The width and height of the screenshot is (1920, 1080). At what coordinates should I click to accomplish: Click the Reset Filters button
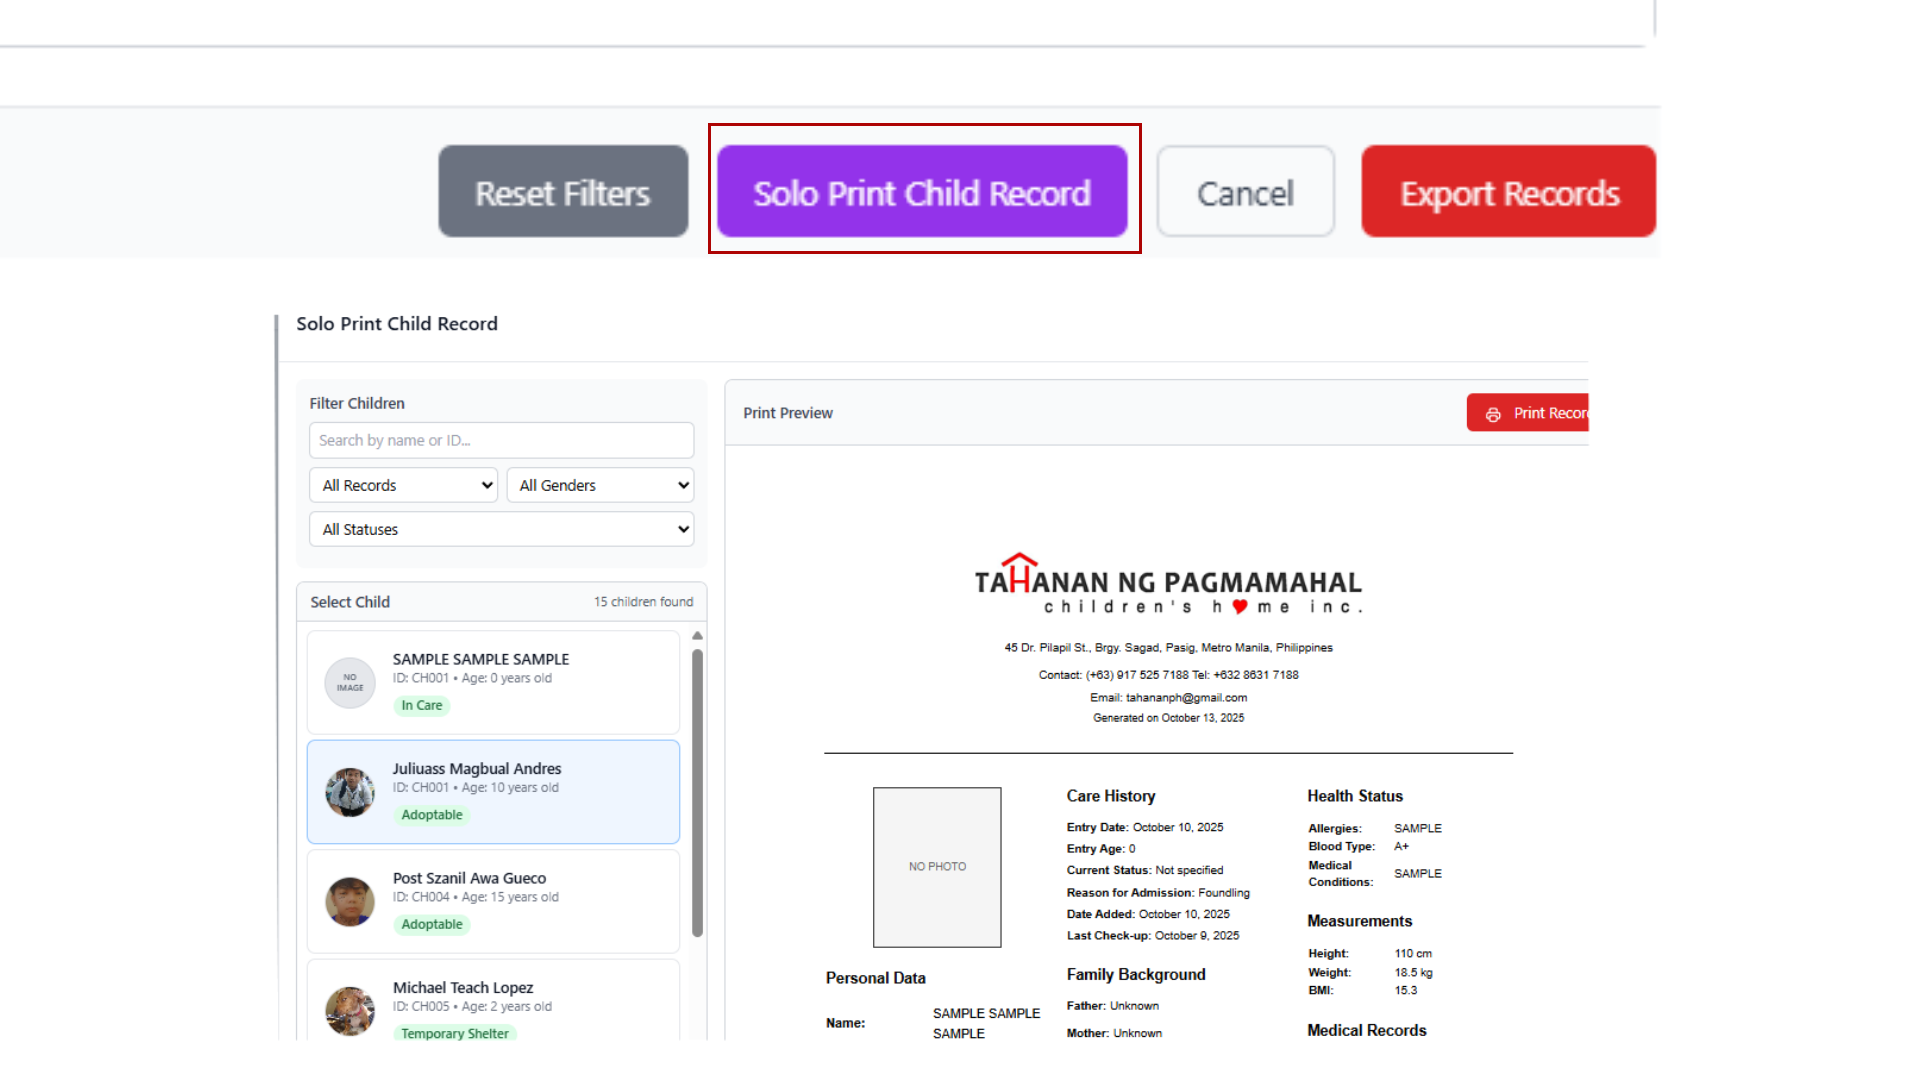point(563,192)
